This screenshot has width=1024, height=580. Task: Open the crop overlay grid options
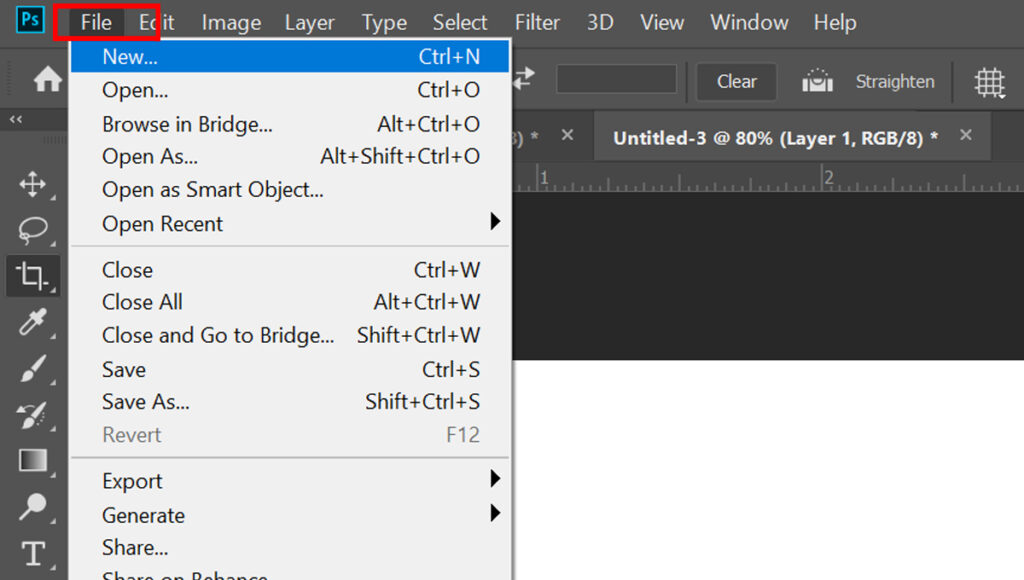point(989,82)
